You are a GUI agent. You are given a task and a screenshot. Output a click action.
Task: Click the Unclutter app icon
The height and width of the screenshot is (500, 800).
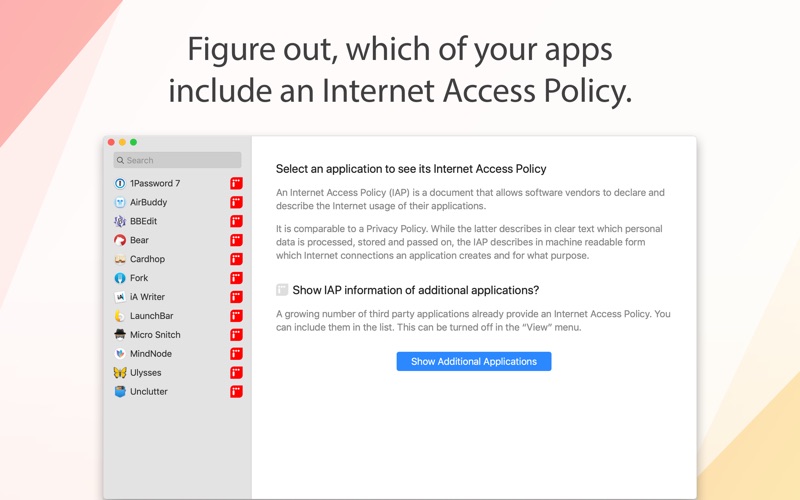(x=120, y=391)
